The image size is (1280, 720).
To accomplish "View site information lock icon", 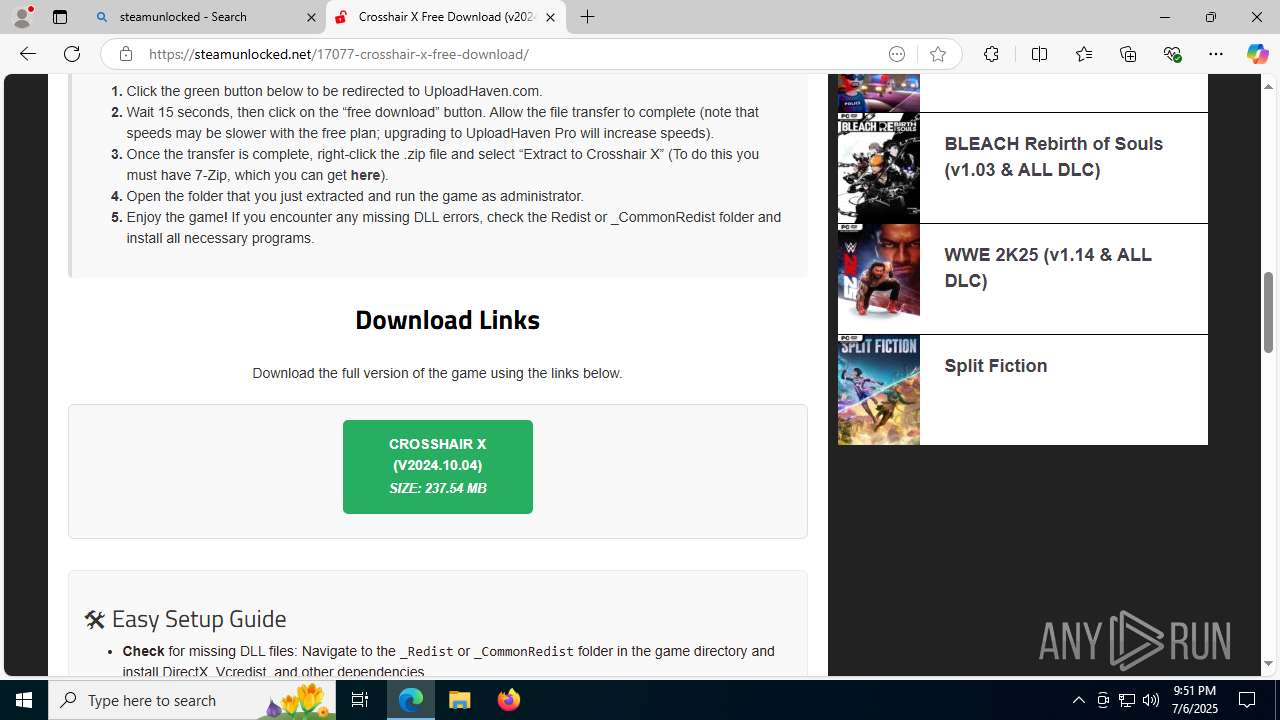I will pos(126,54).
